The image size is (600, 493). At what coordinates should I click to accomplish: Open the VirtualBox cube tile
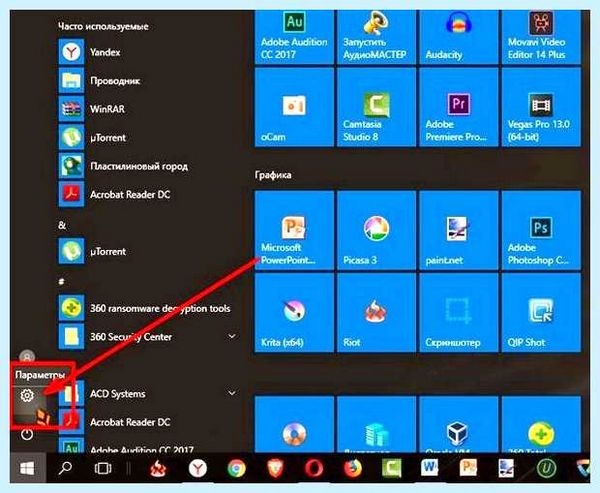tap(458, 424)
